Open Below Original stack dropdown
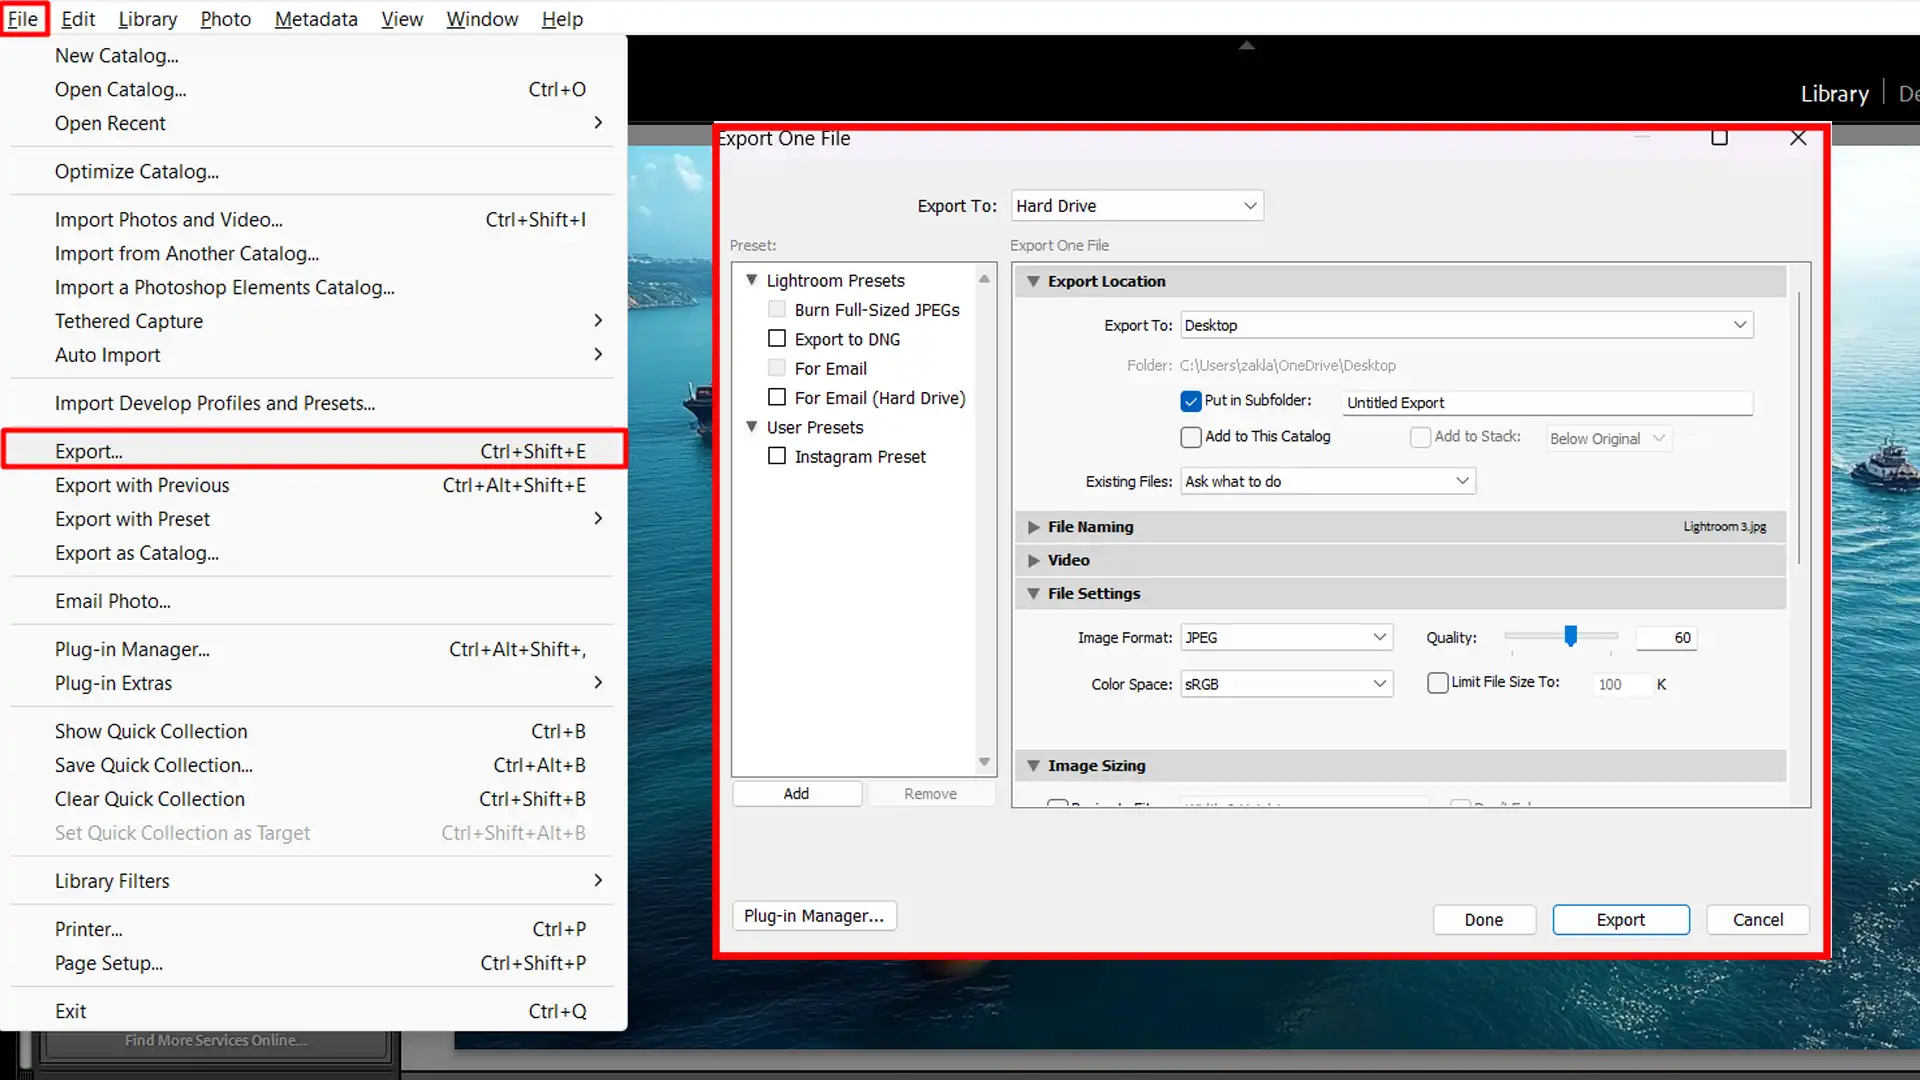The height and width of the screenshot is (1080, 1920). 1608,438
